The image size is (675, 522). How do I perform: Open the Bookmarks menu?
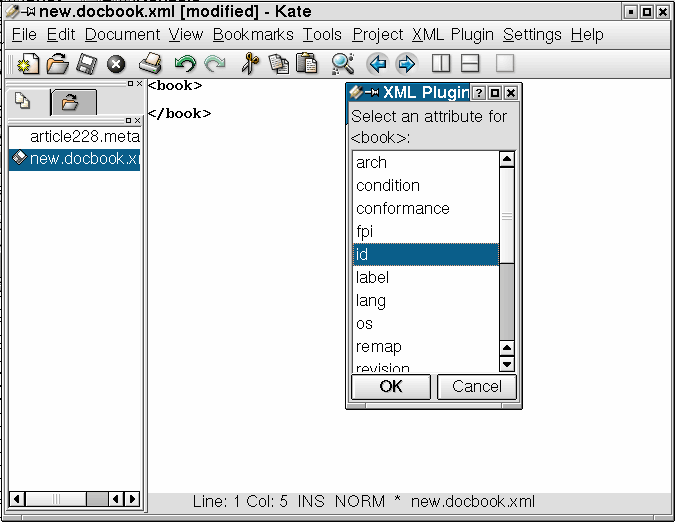pyautogui.click(x=253, y=34)
